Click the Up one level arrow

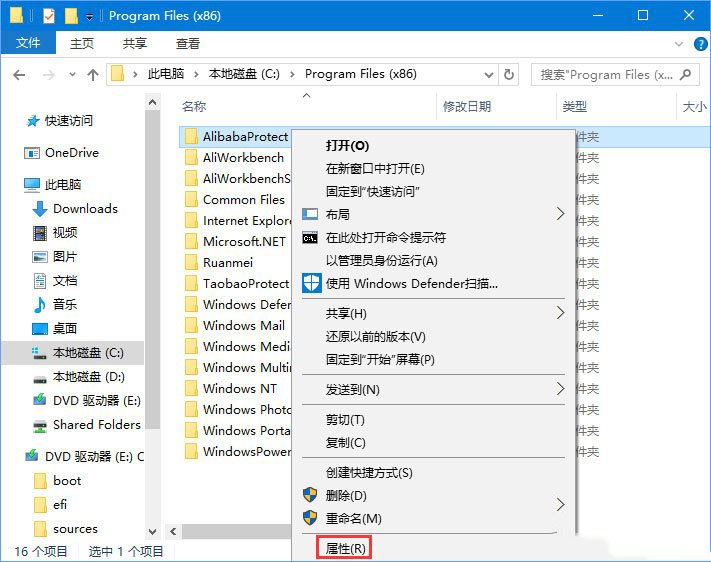point(93,74)
